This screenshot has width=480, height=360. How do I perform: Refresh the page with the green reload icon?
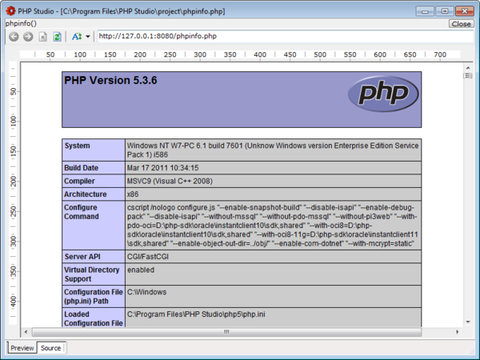pos(57,37)
